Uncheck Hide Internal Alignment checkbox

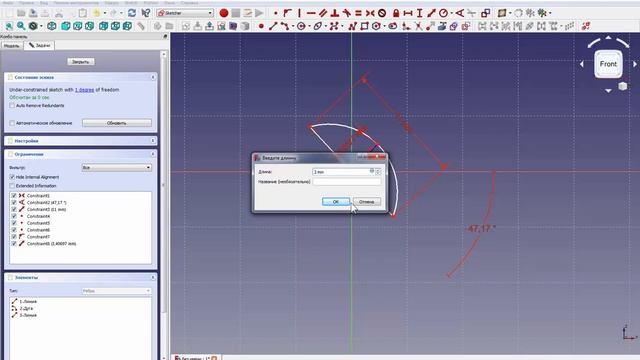click(x=12, y=177)
